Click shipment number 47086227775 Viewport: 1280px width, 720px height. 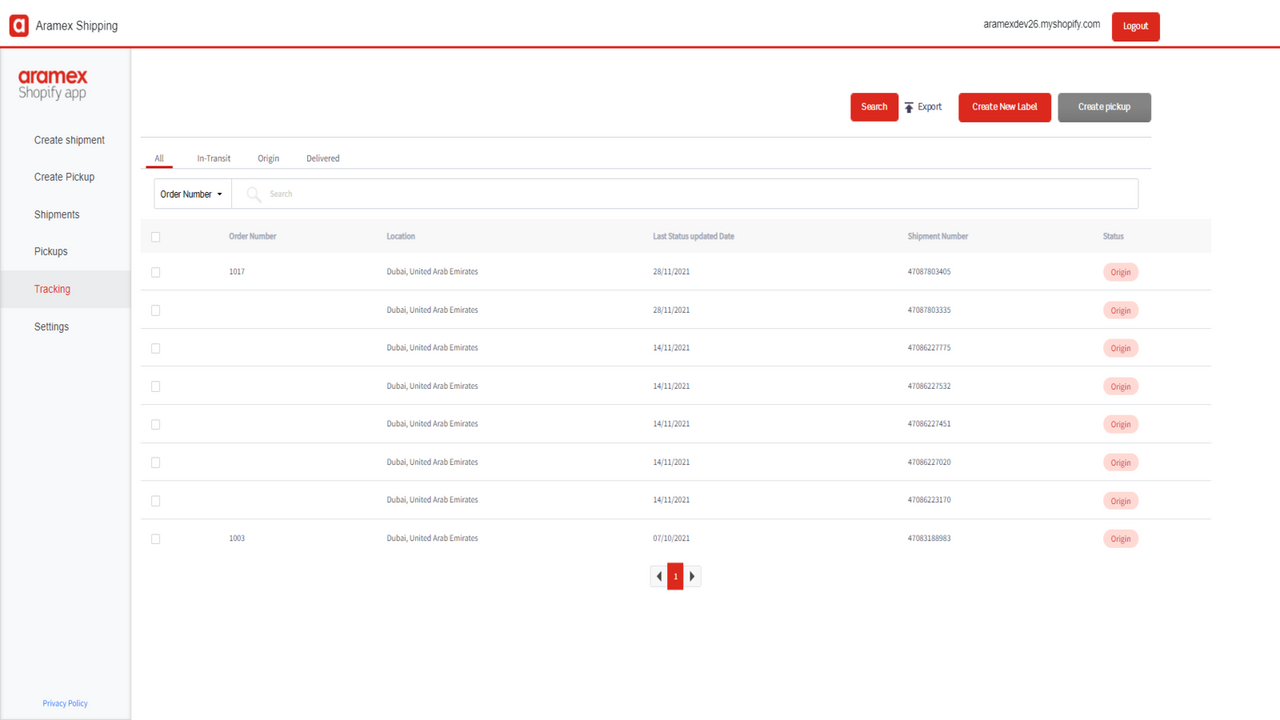coord(929,348)
